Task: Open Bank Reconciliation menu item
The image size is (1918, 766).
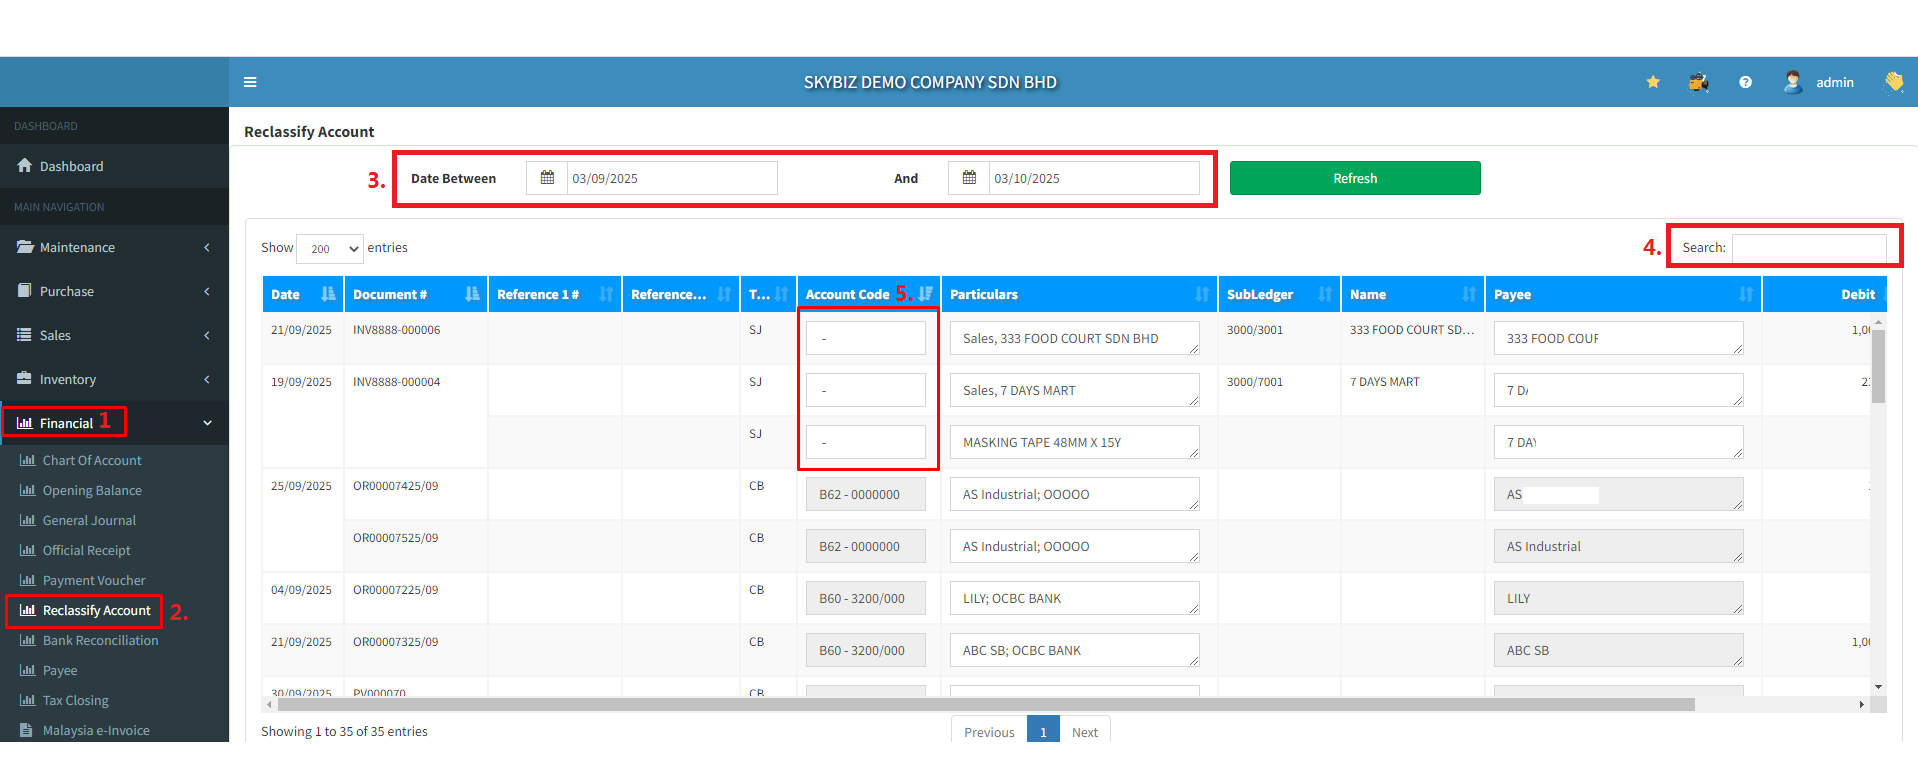Action: pos(100,640)
